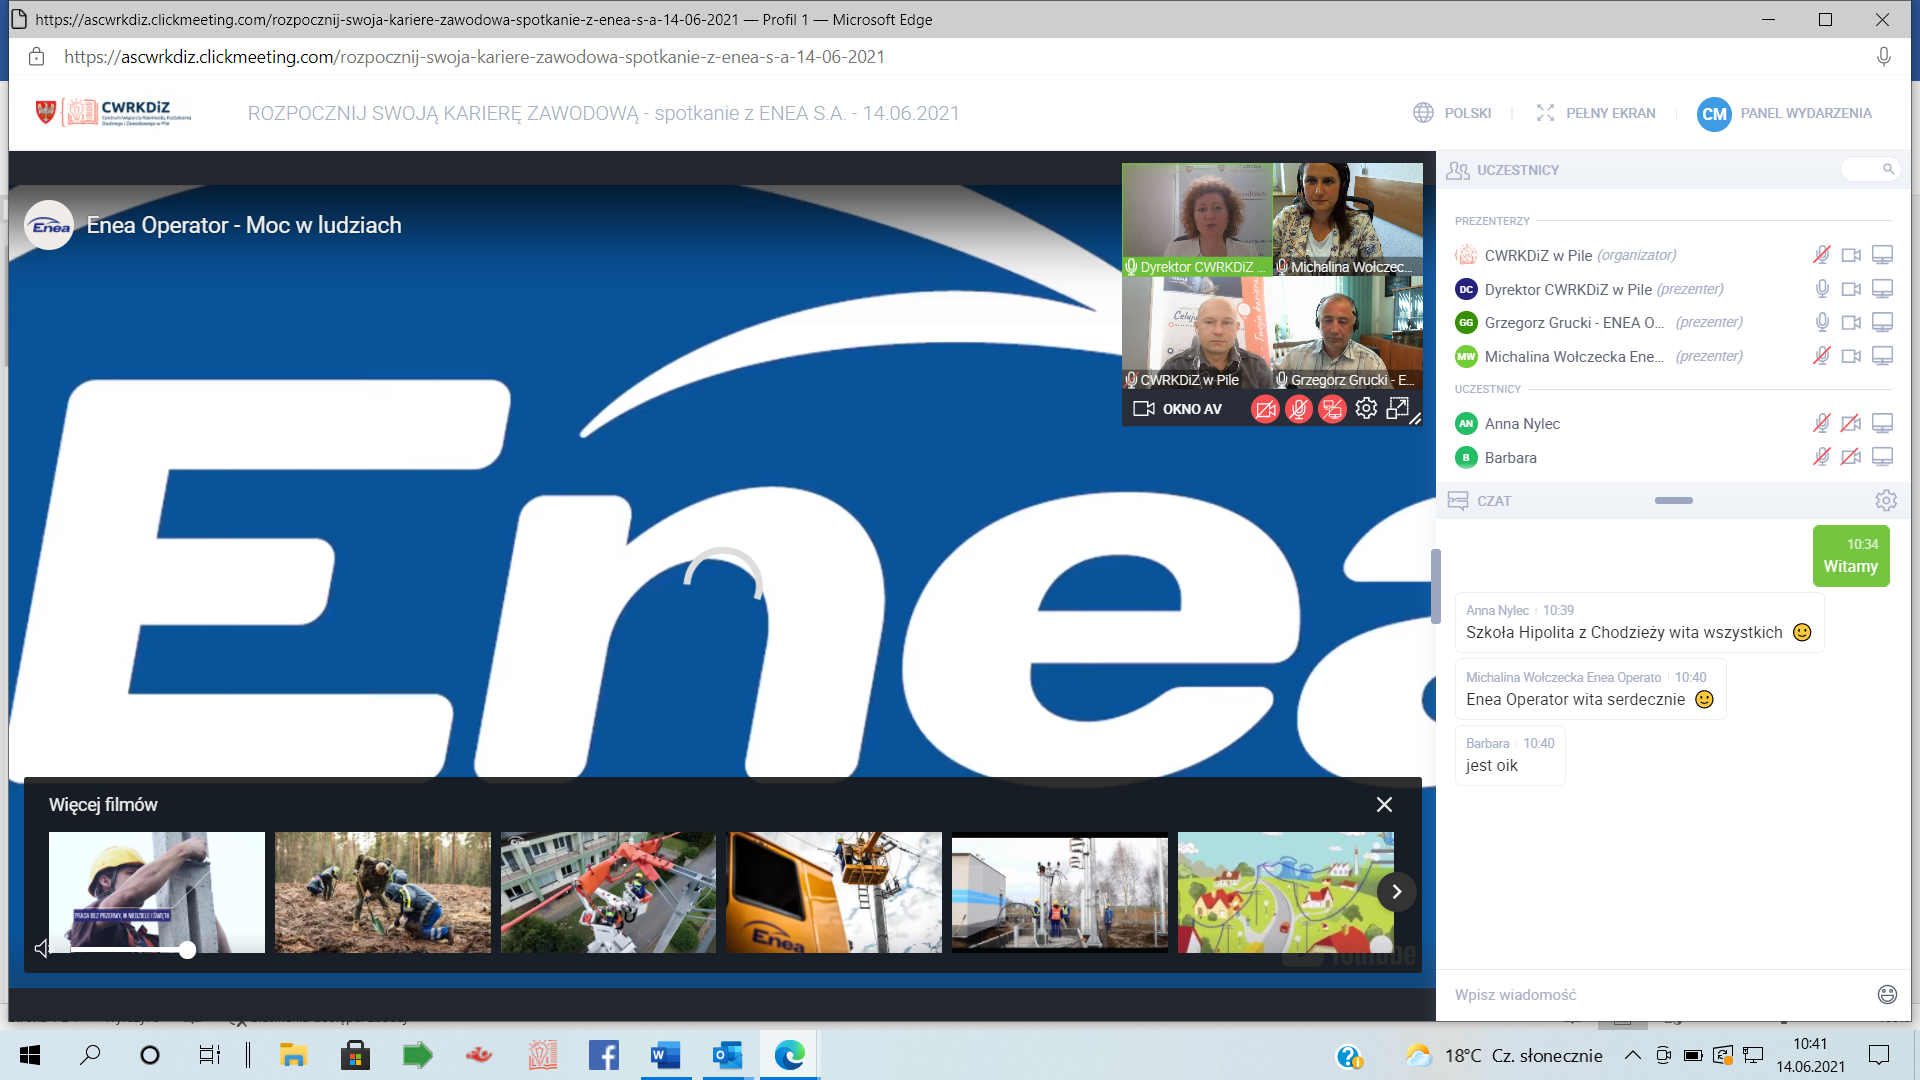Image resolution: width=1920 pixels, height=1080 pixels.
Task: Show next videos with arrow chevron
Action: (1396, 891)
